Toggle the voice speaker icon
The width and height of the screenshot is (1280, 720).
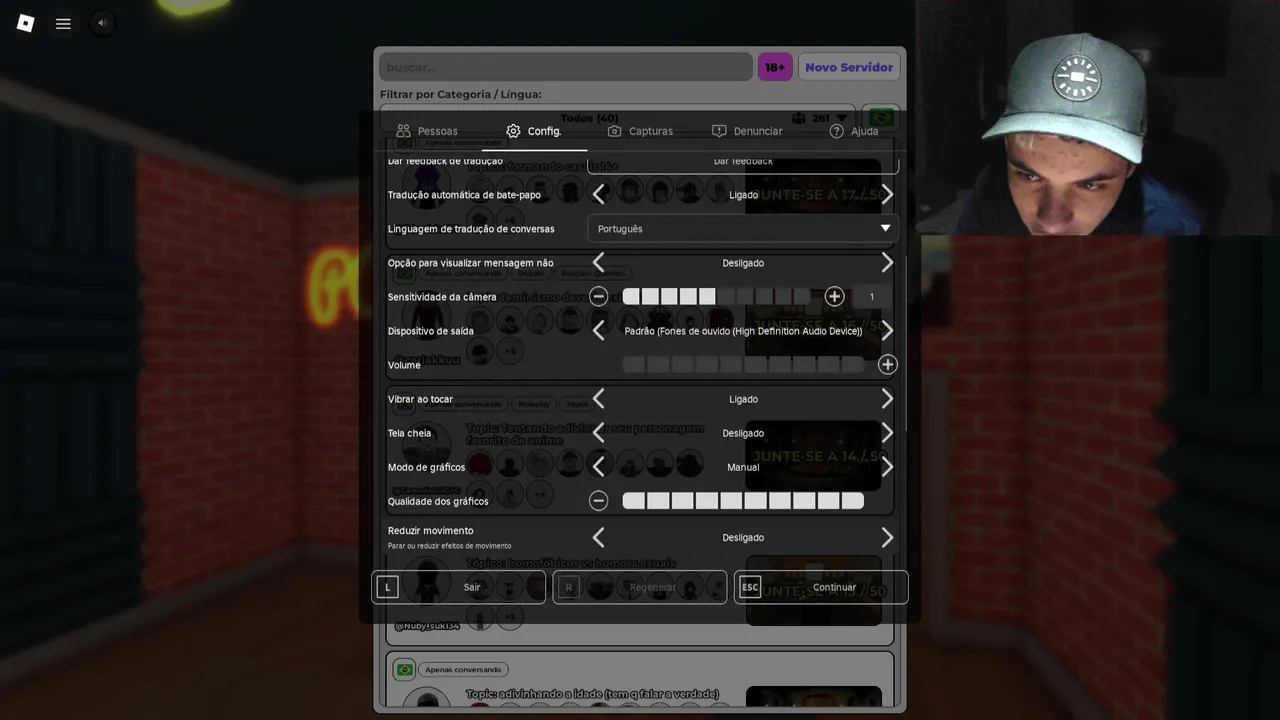102,23
